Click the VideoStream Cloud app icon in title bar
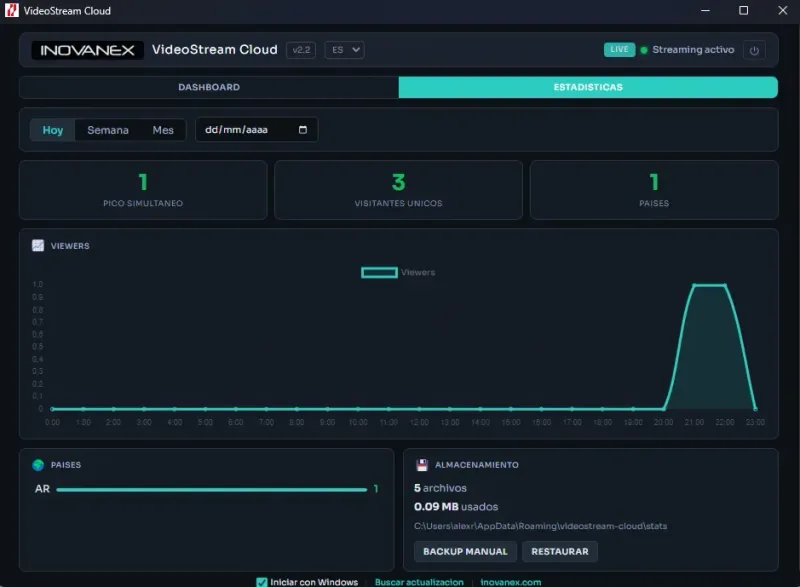The width and height of the screenshot is (800, 587). click(x=11, y=10)
